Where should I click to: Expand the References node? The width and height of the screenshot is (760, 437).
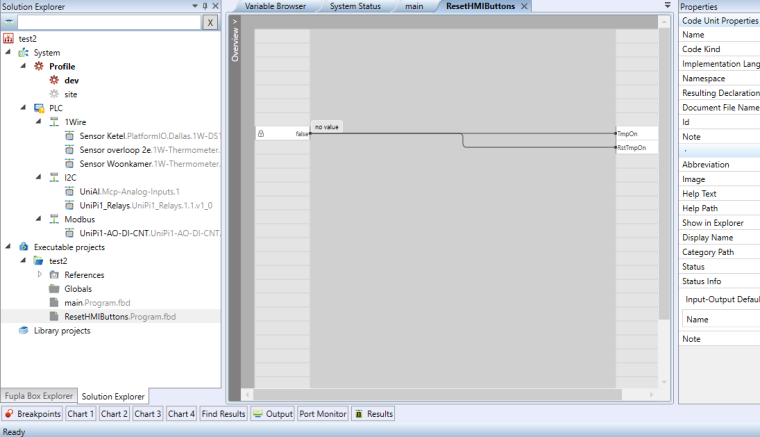coord(39,274)
